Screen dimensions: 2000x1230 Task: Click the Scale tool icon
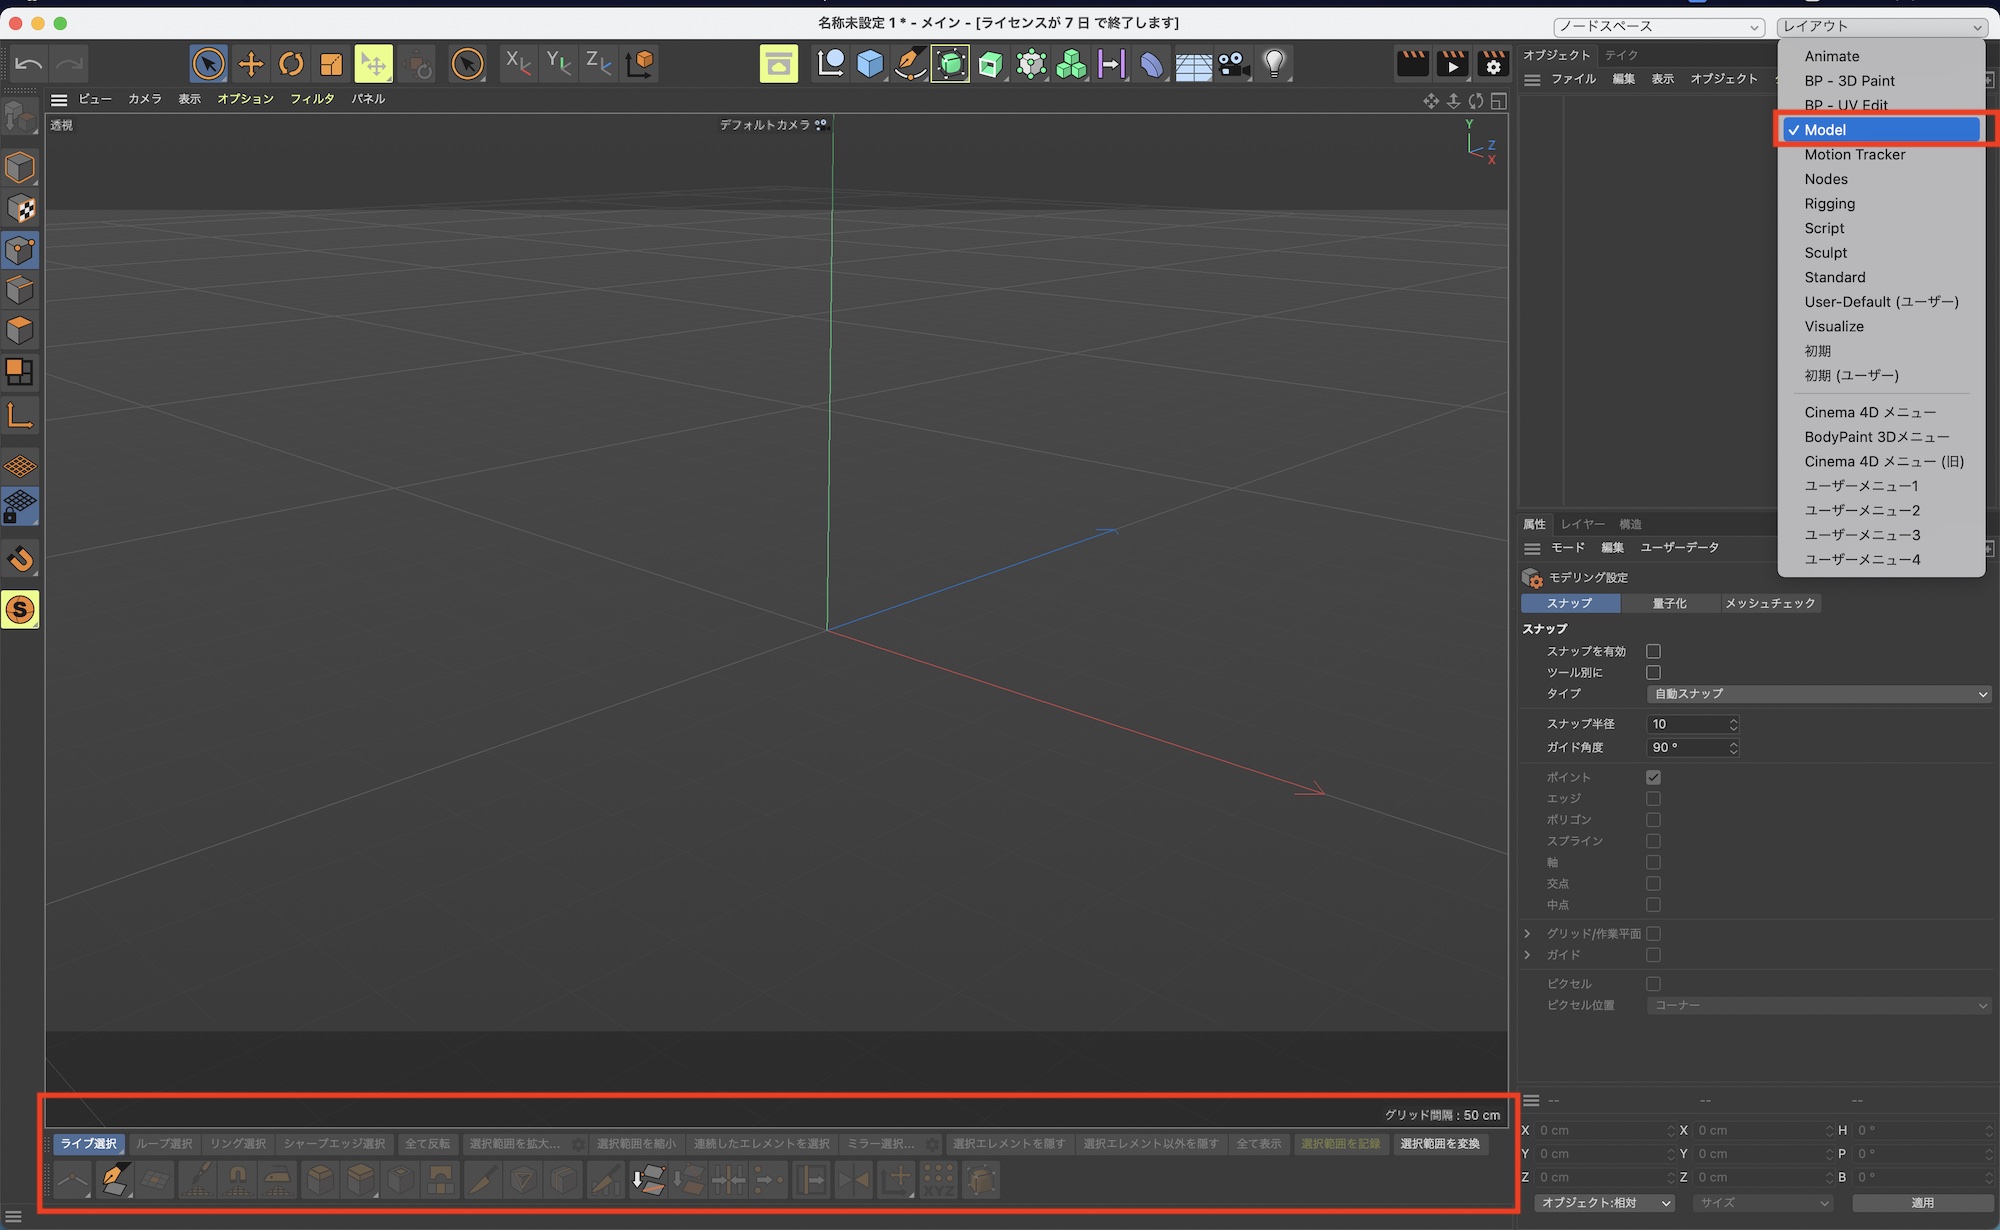pyautogui.click(x=331, y=65)
